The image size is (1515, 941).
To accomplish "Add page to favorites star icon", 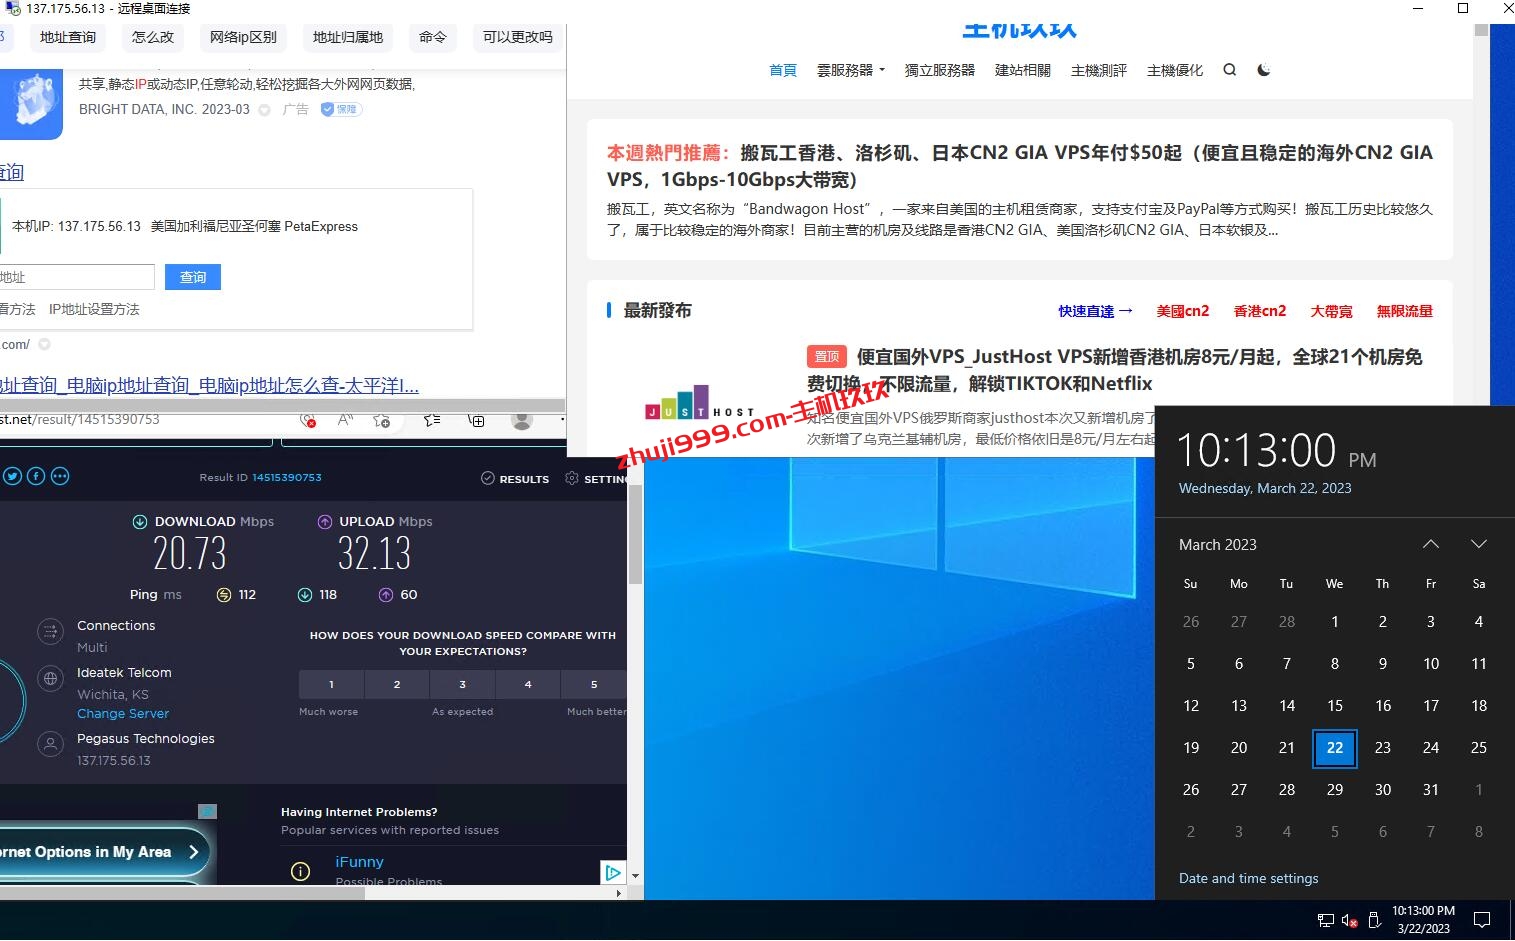I will point(382,420).
